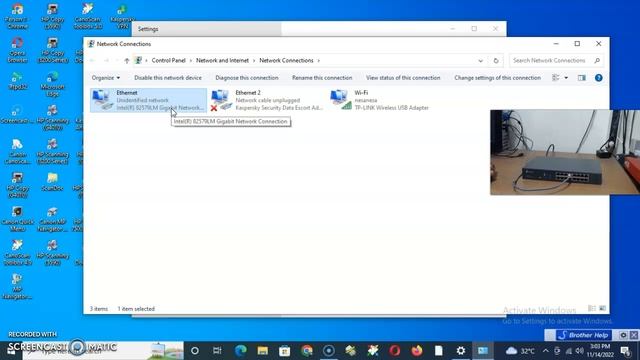This screenshot has height=360, width=640.
Task: Close the Brother Help bar
Action: [x=634, y=335]
